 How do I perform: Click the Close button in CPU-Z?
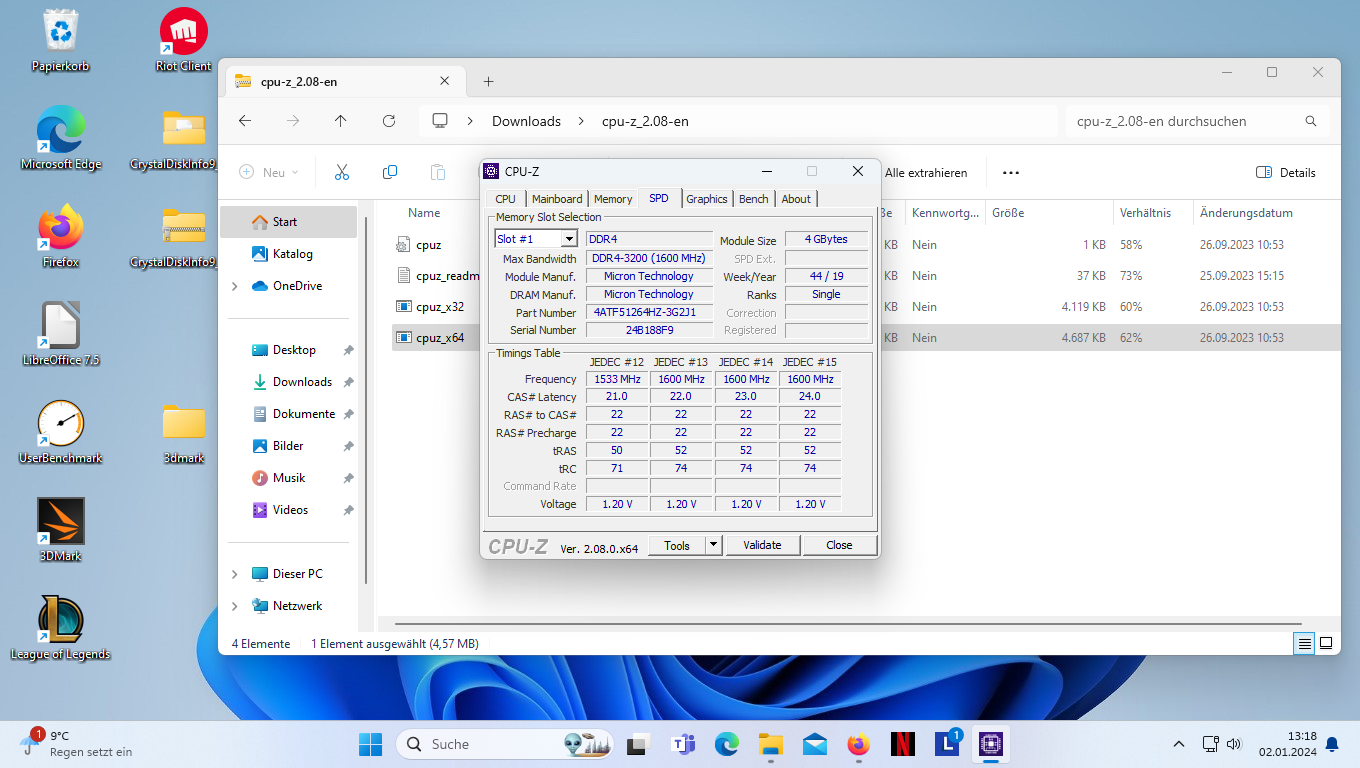coord(839,545)
